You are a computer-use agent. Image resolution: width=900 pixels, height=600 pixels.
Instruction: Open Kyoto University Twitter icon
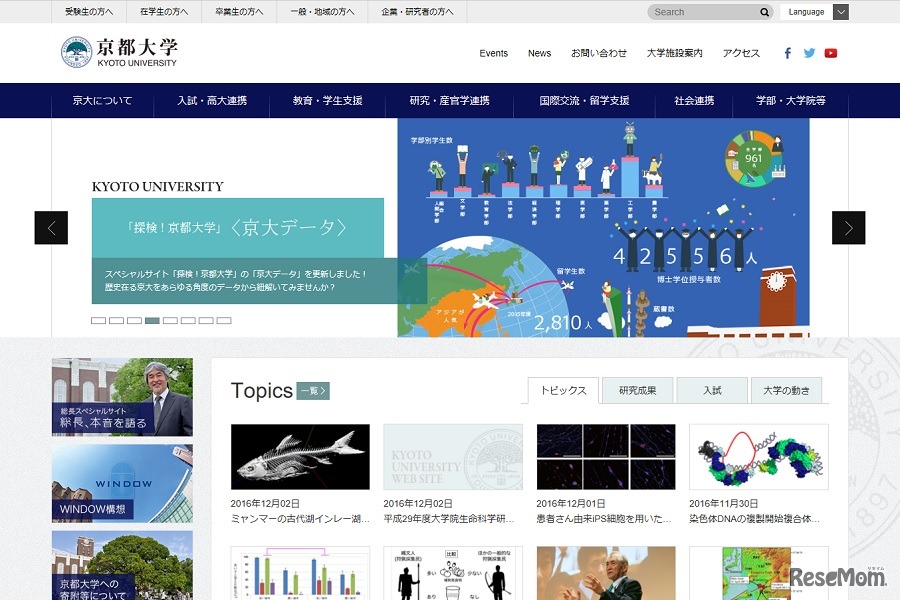809,53
